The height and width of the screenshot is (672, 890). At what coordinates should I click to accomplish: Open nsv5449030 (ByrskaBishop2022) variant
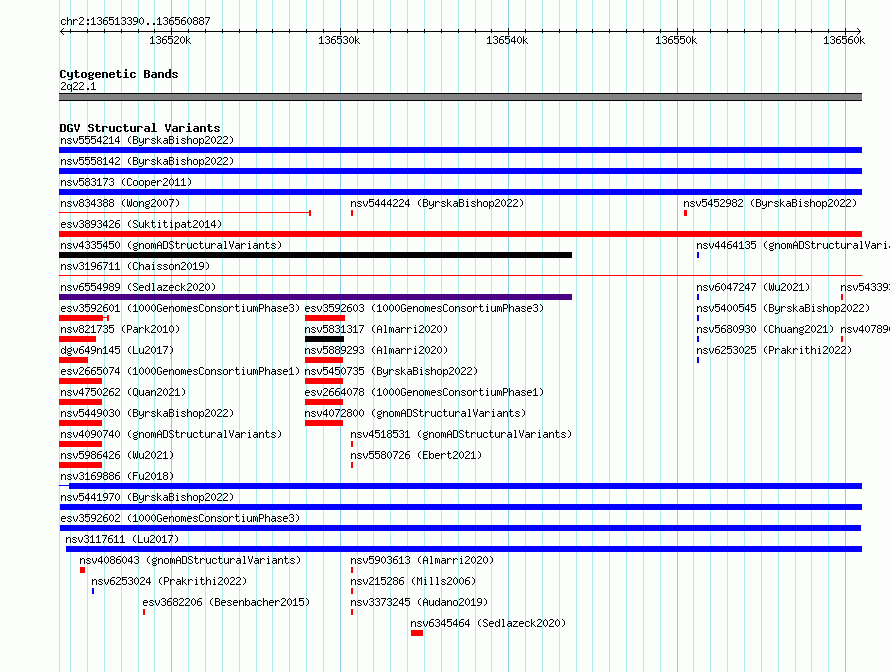147,413
